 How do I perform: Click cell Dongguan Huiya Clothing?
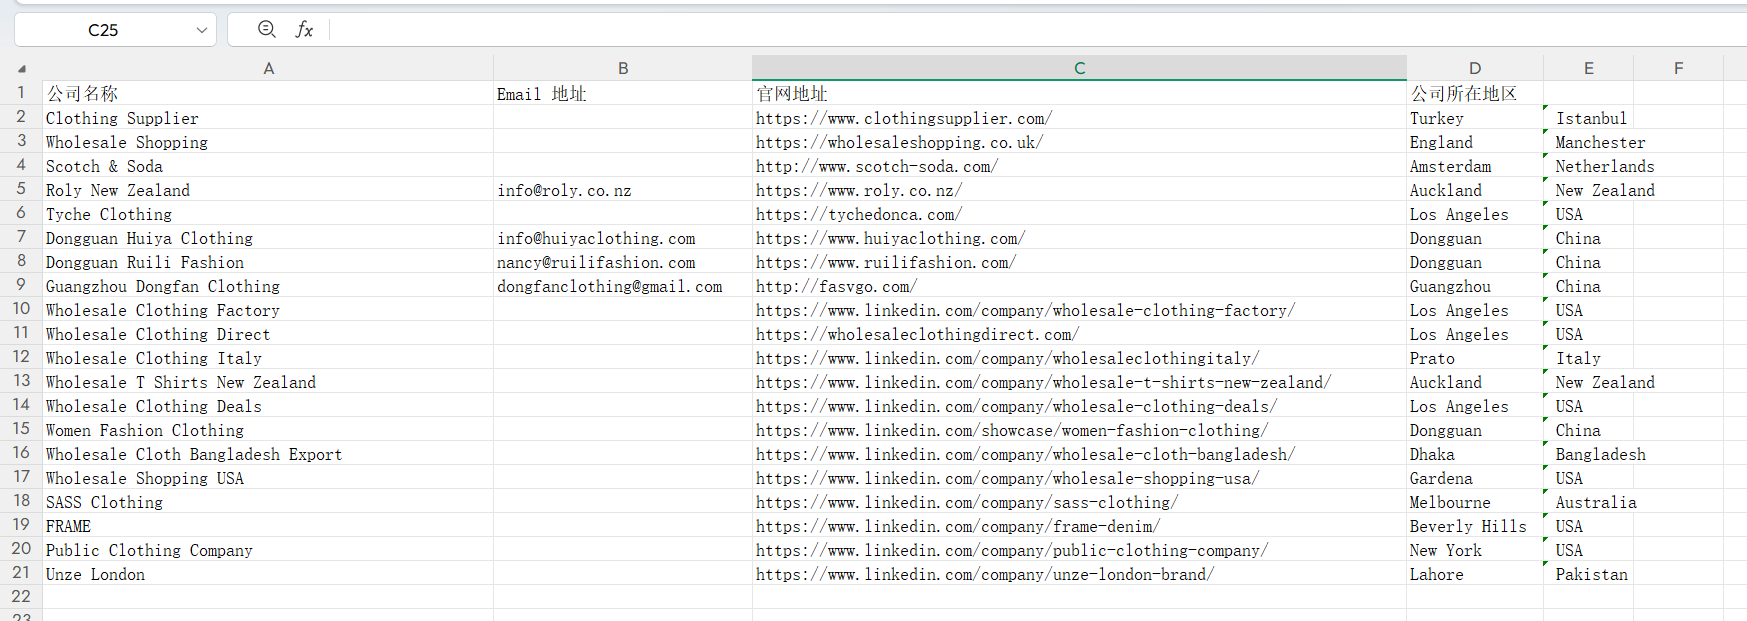268,238
